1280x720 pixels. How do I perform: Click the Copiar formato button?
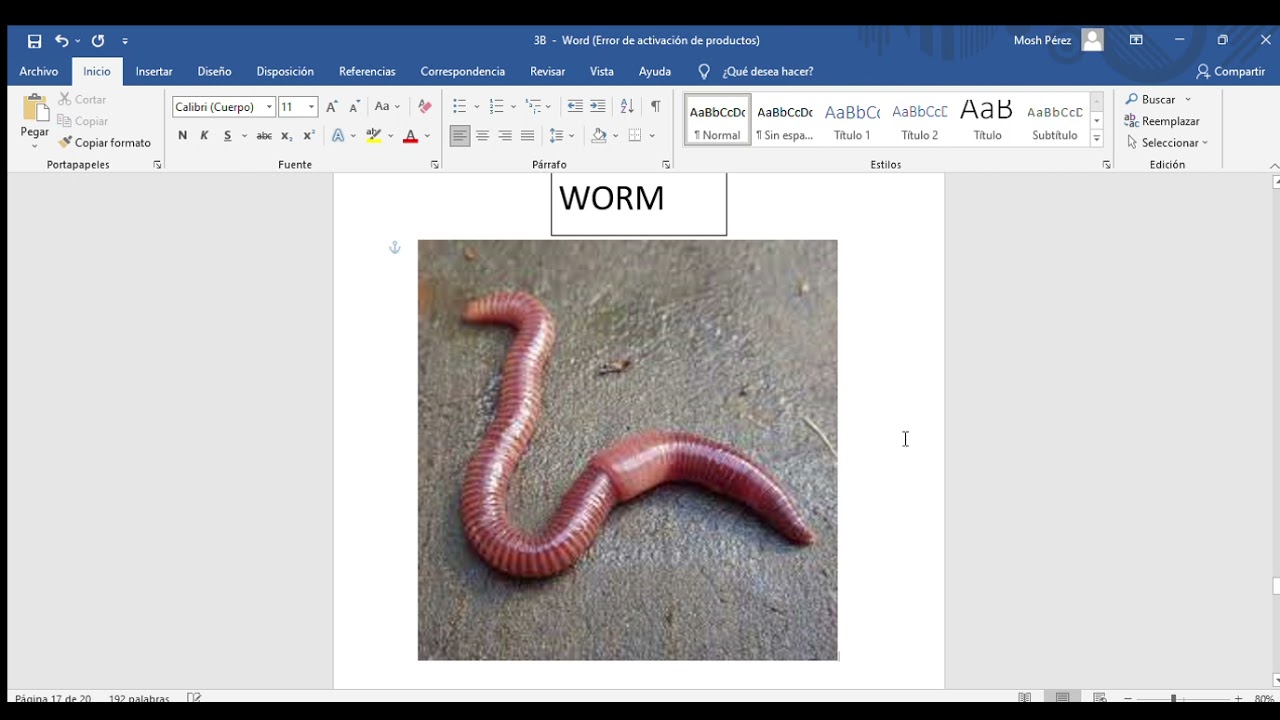(x=104, y=143)
